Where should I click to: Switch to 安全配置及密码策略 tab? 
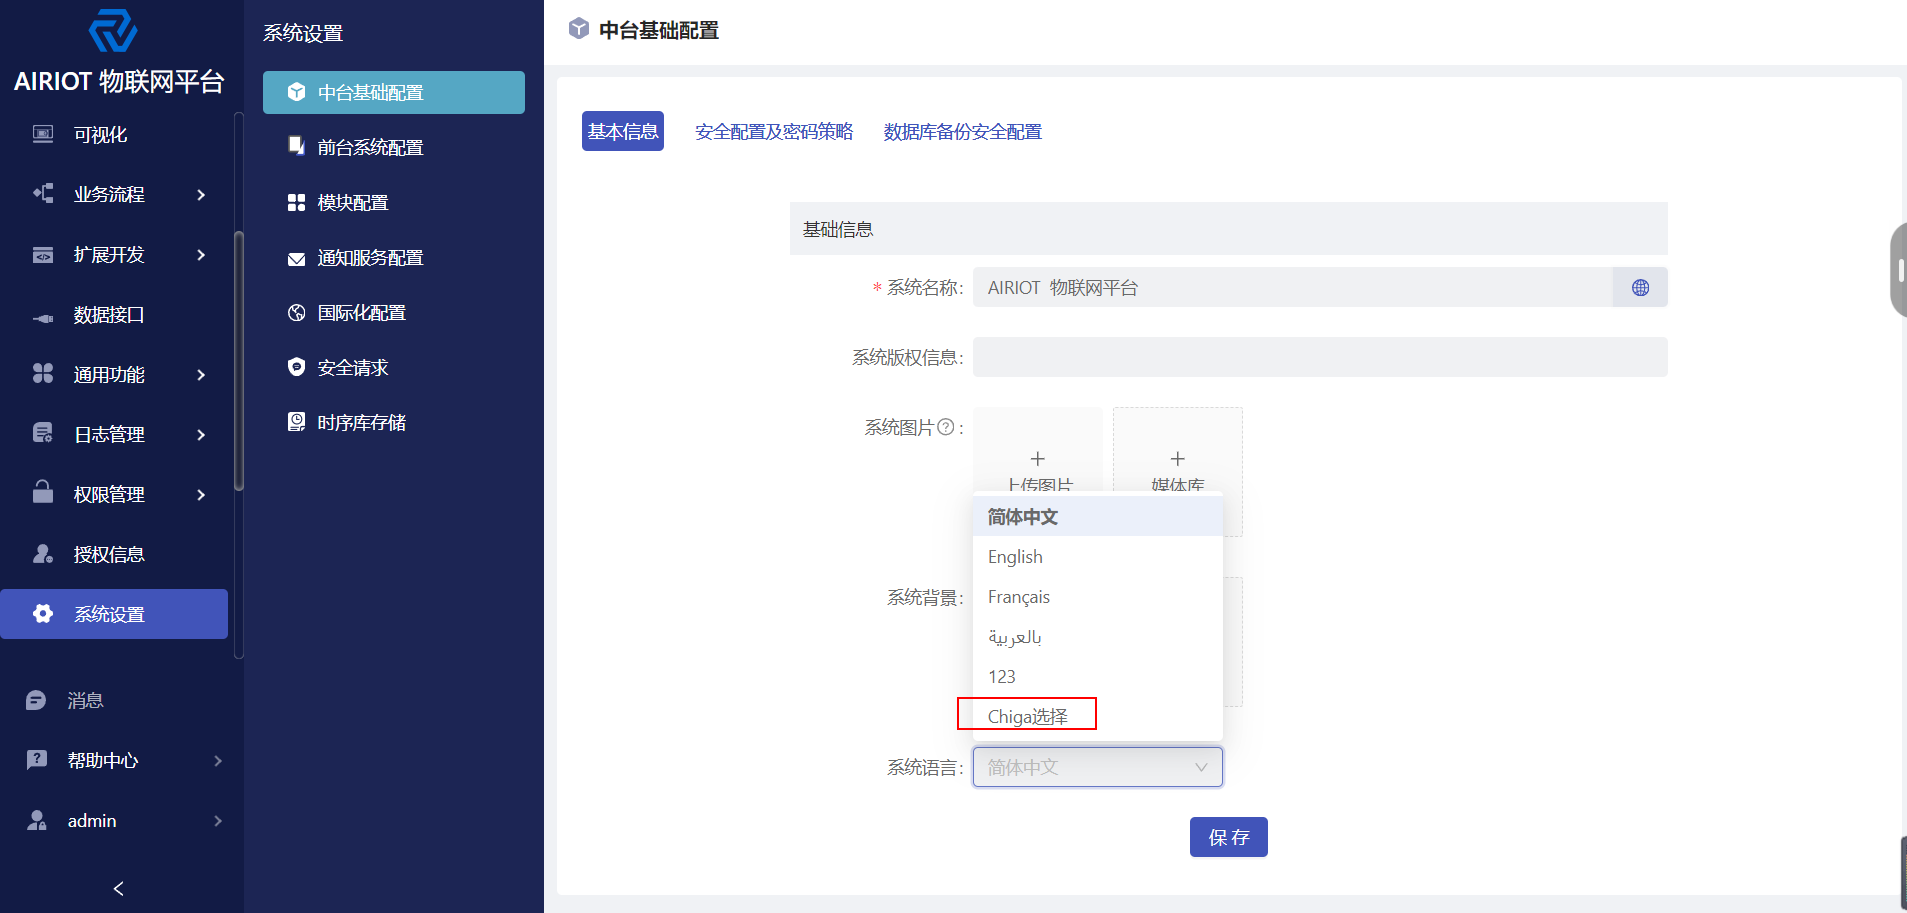pos(774,131)
